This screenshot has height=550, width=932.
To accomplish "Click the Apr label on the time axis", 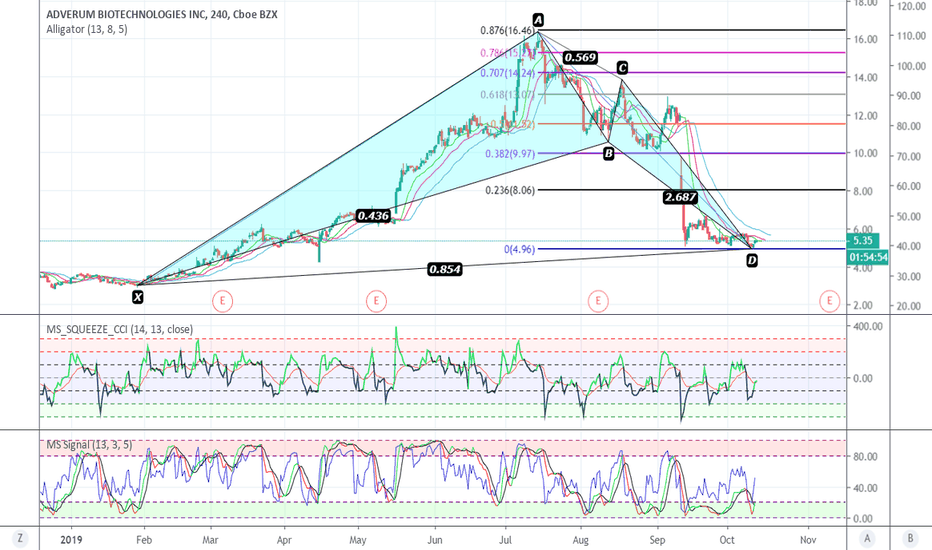I will (284, 540).
